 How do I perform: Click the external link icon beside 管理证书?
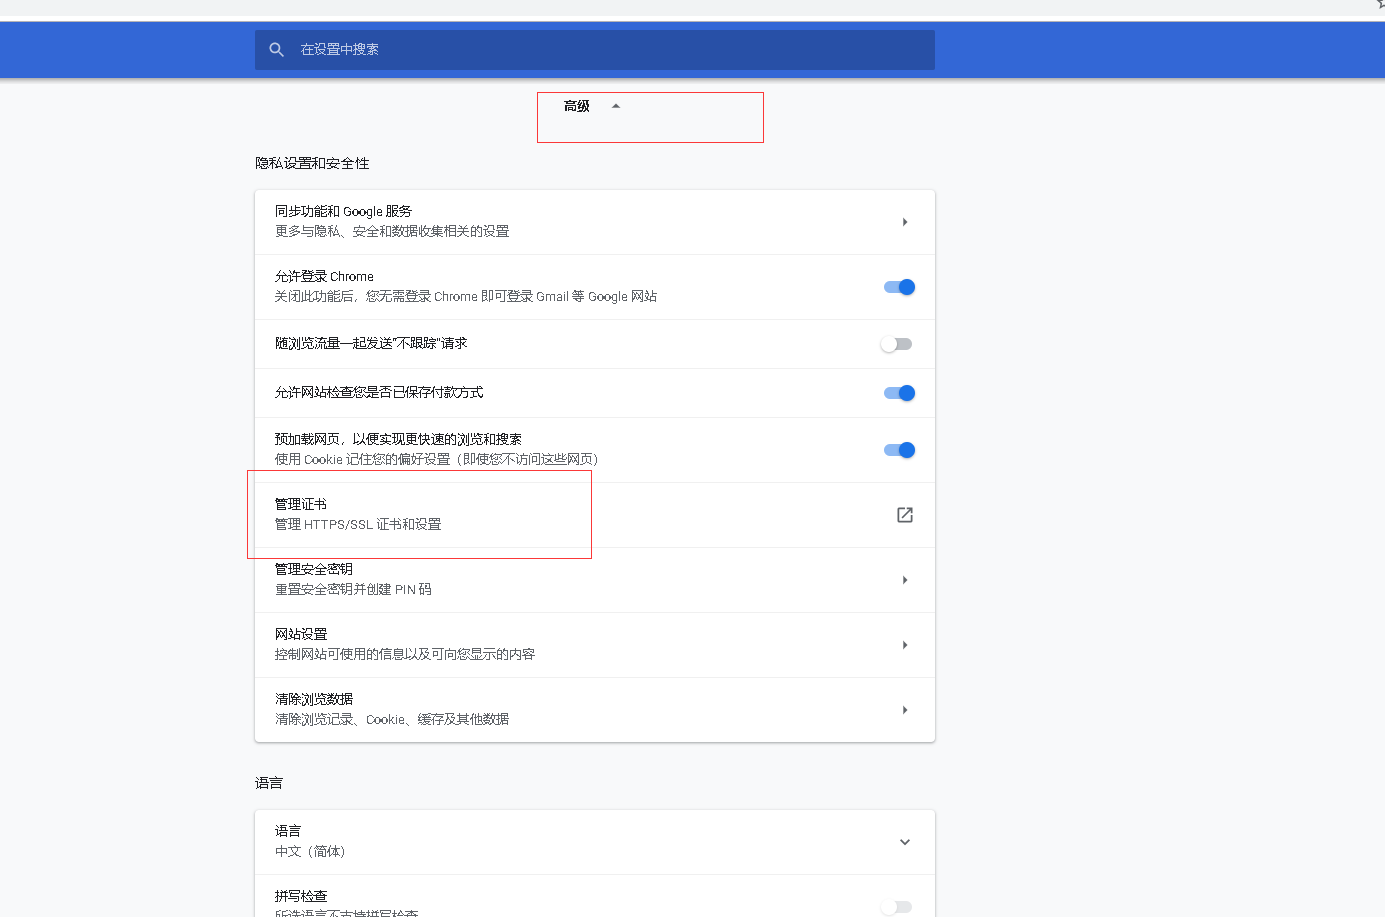(x=905, y=514)
